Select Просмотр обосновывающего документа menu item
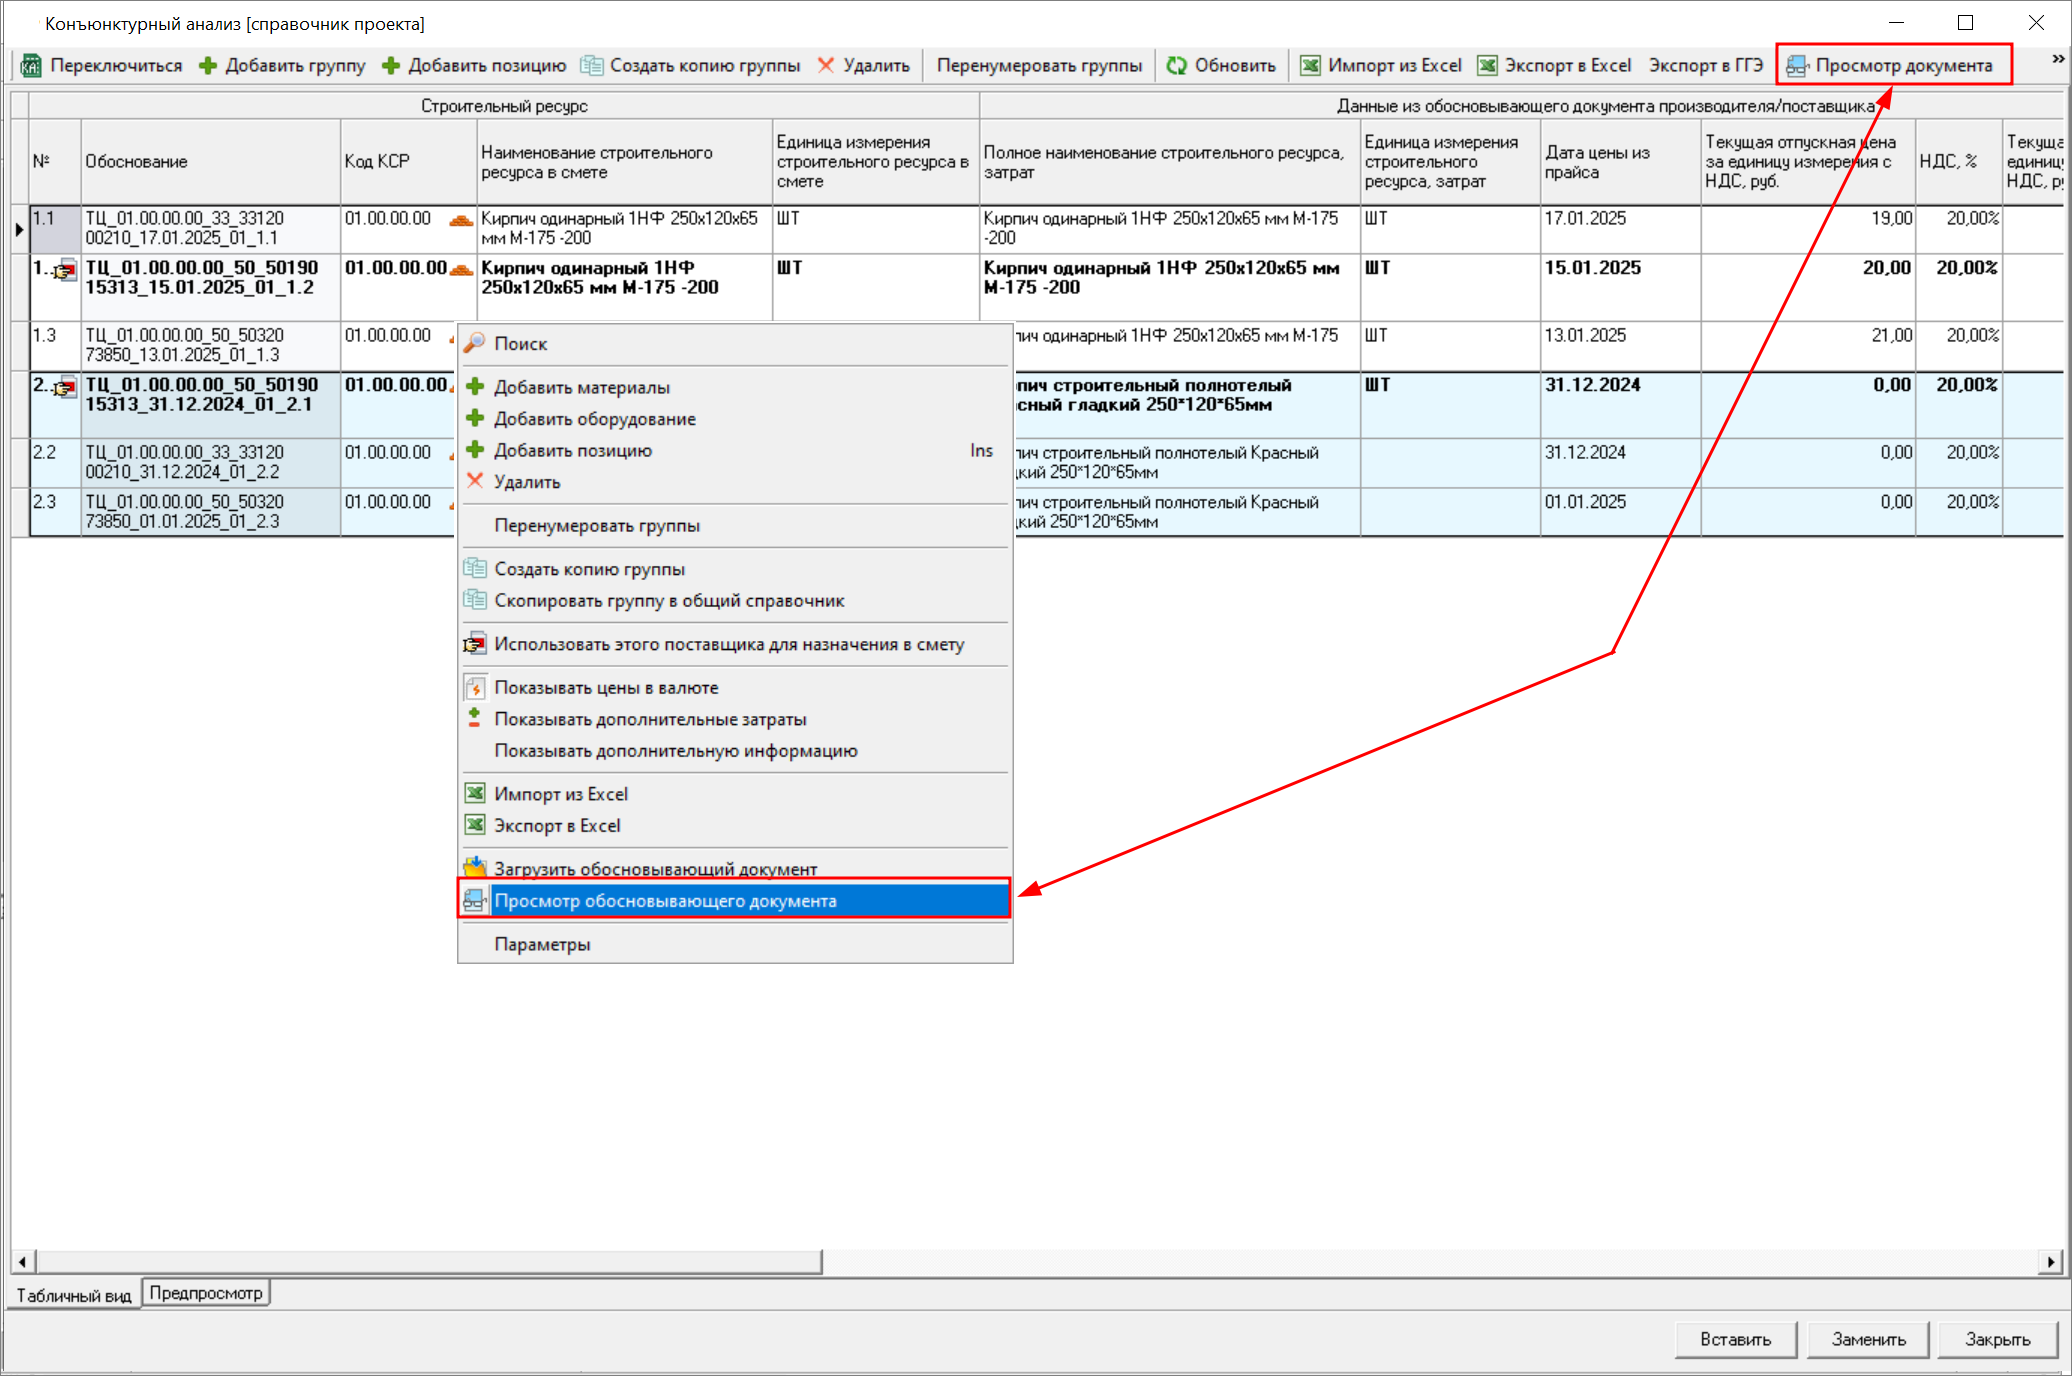 tap(734, 901)
